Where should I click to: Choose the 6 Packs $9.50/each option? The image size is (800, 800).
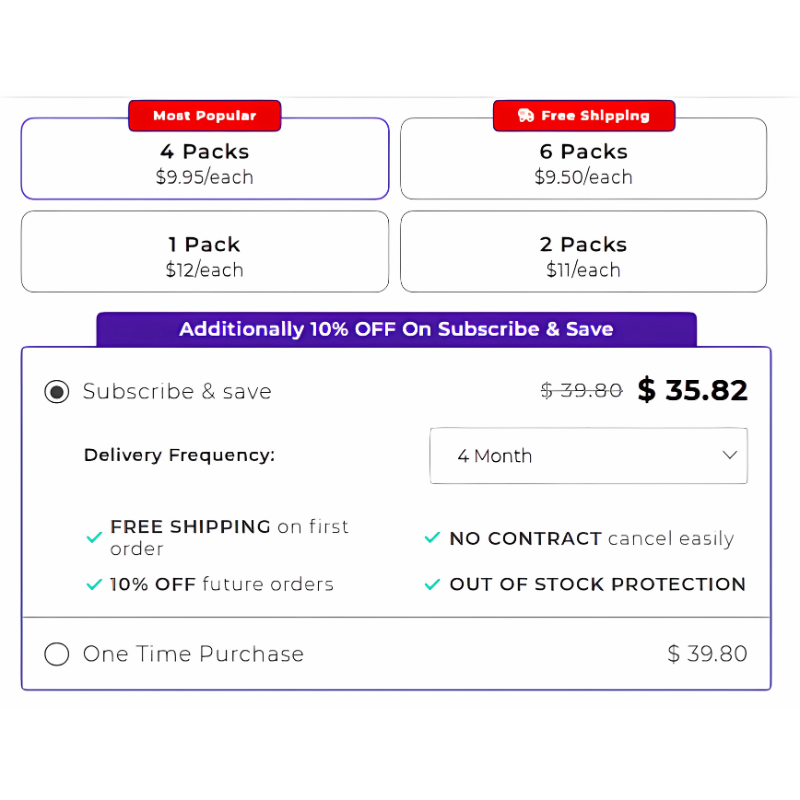point(583,159)
